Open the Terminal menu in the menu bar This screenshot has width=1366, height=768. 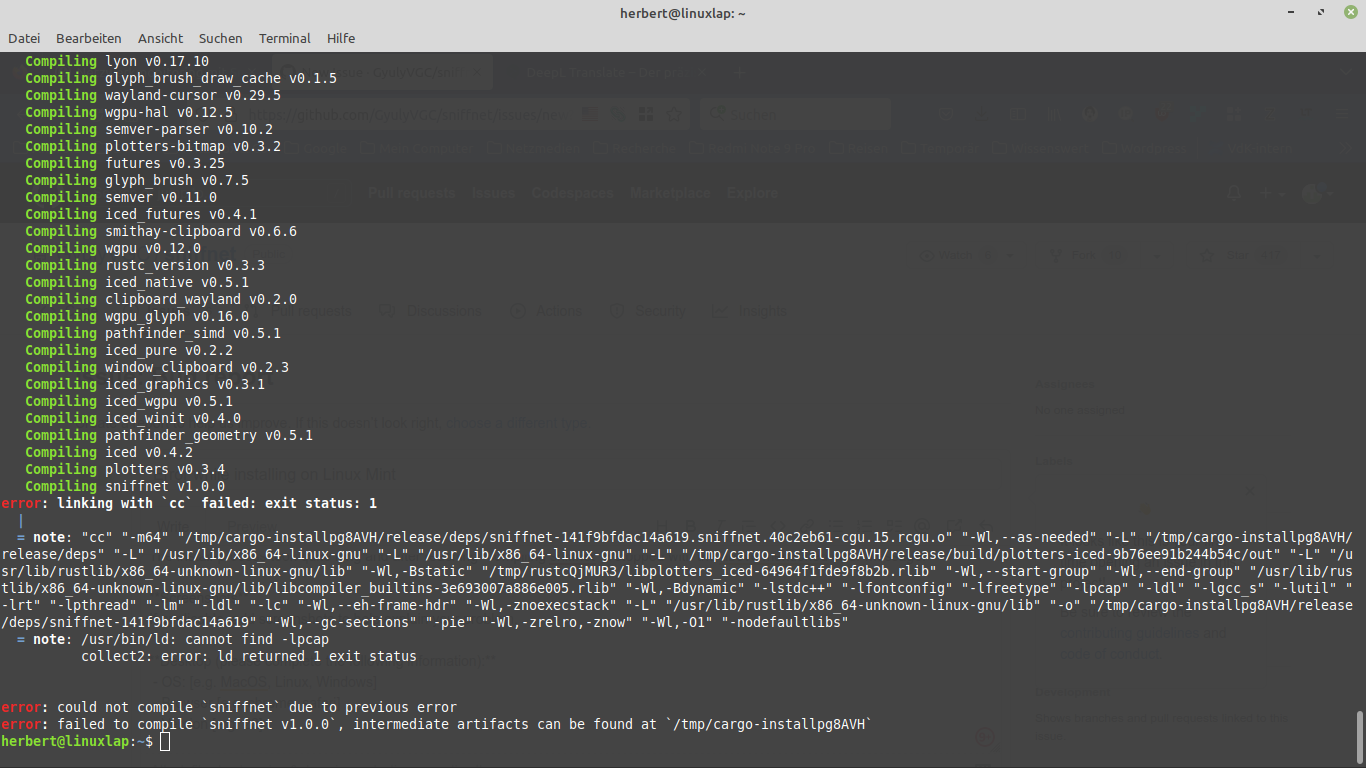(x=285, y=39)
